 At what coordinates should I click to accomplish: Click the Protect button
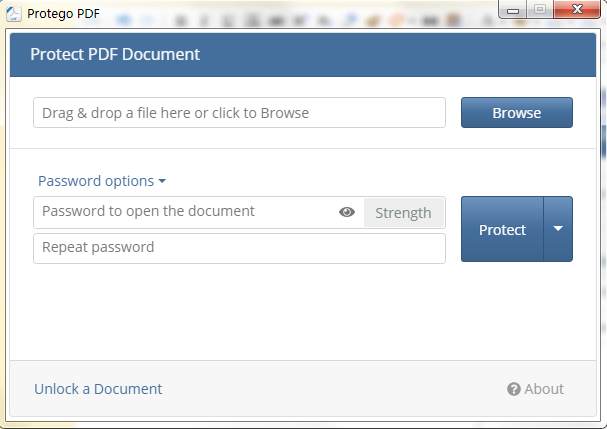502,229
